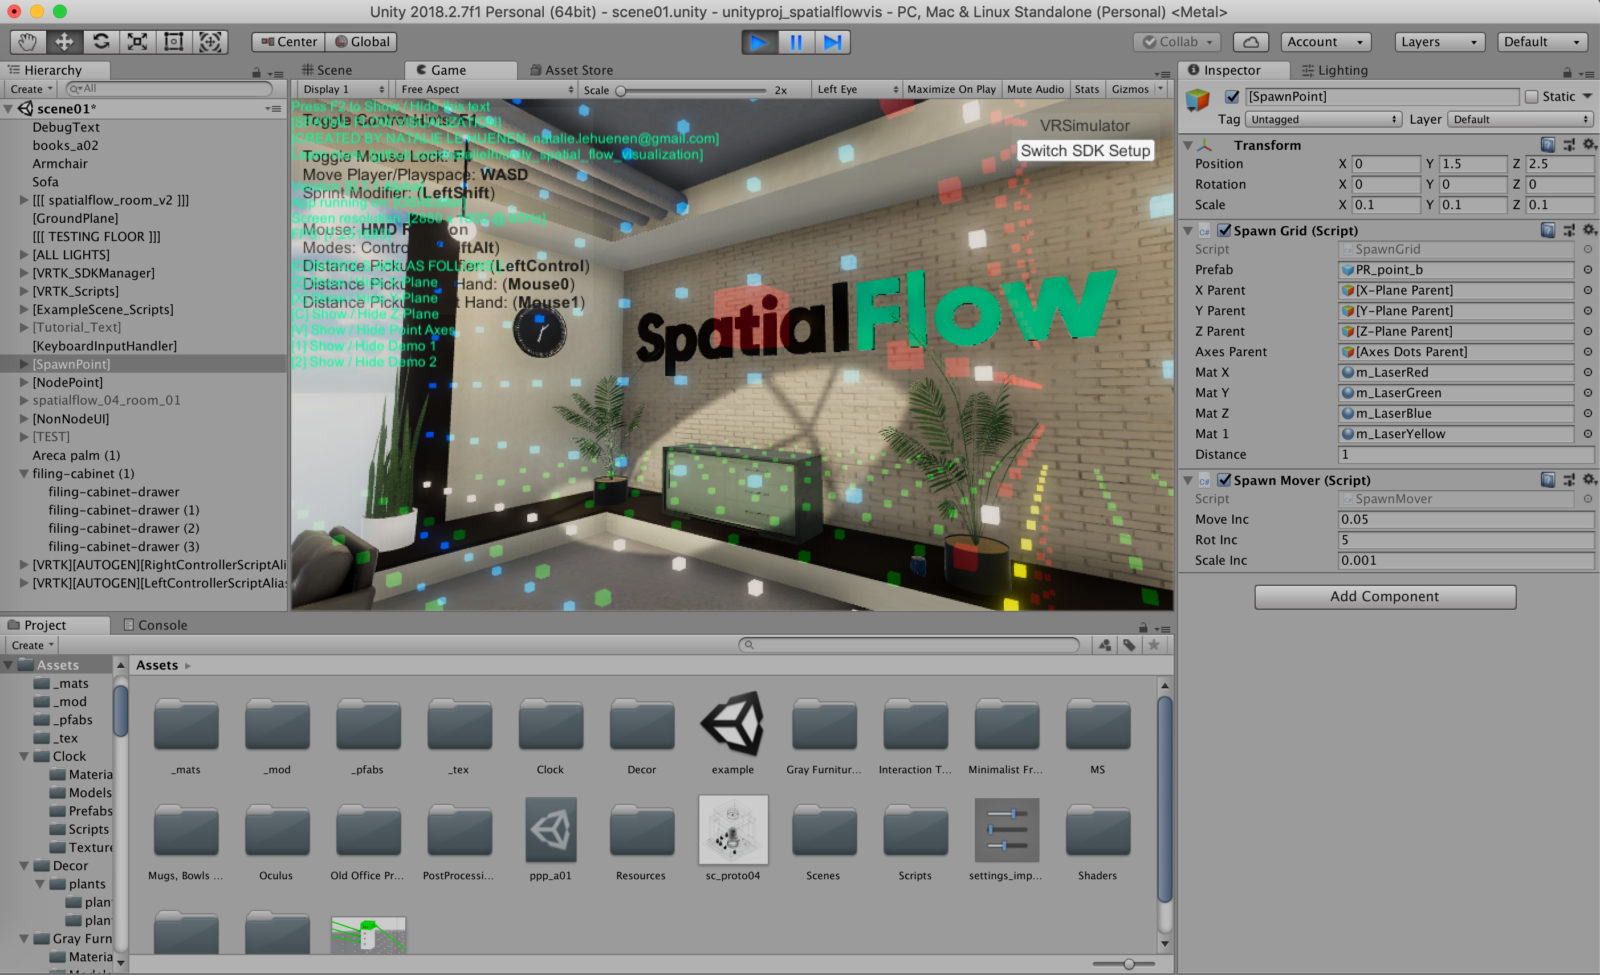The image size is (1600, 975).
Task: Open the Free Aspect dropdown
Action: pos(487,89)
